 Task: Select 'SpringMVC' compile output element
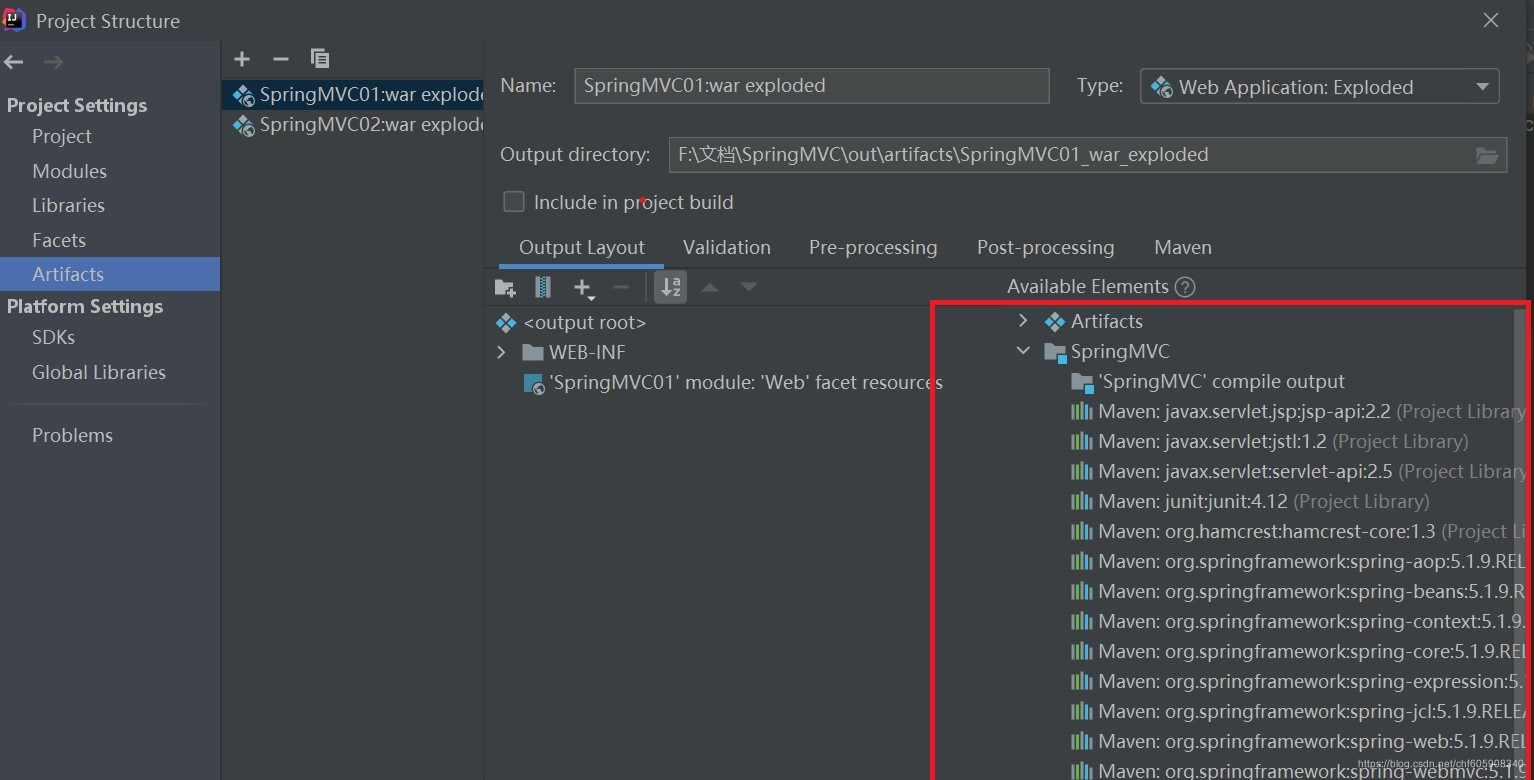click(x=1208, y=381)
